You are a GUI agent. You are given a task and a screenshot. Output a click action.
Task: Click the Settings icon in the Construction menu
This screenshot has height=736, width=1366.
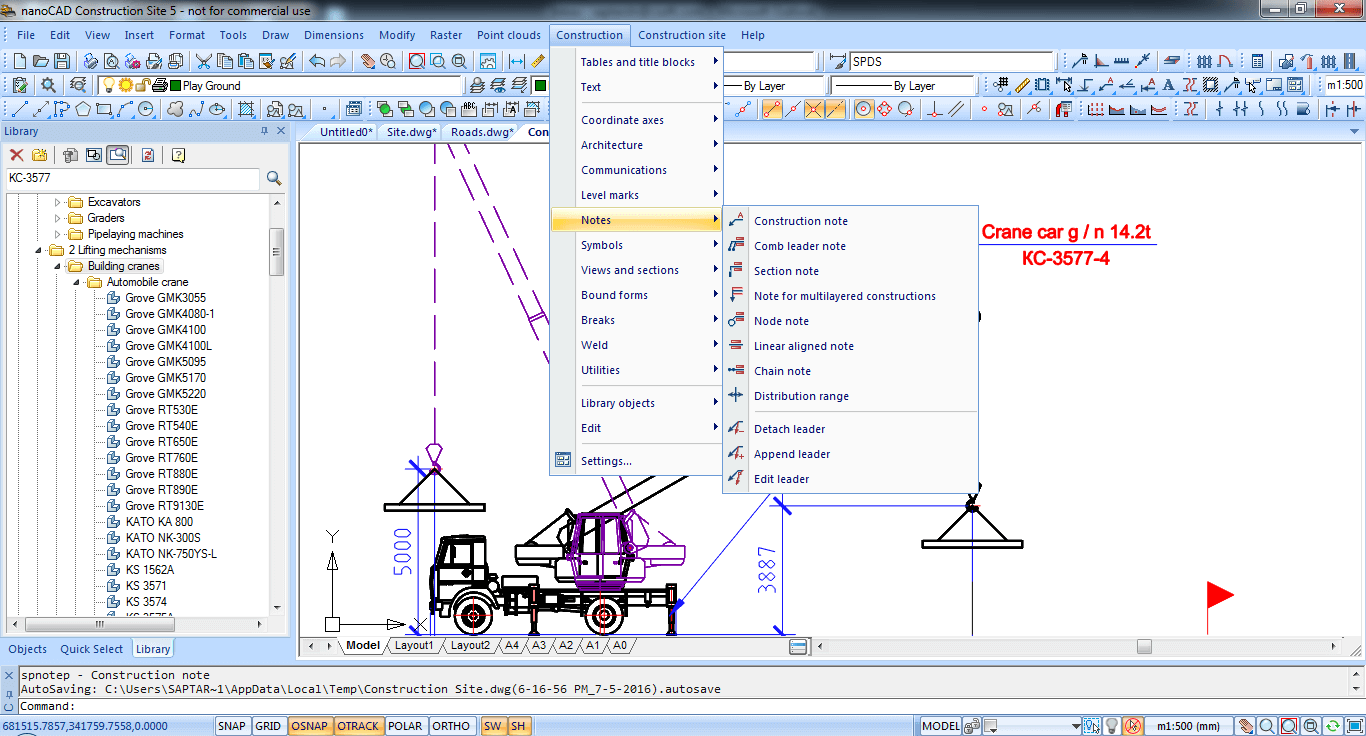563,461
